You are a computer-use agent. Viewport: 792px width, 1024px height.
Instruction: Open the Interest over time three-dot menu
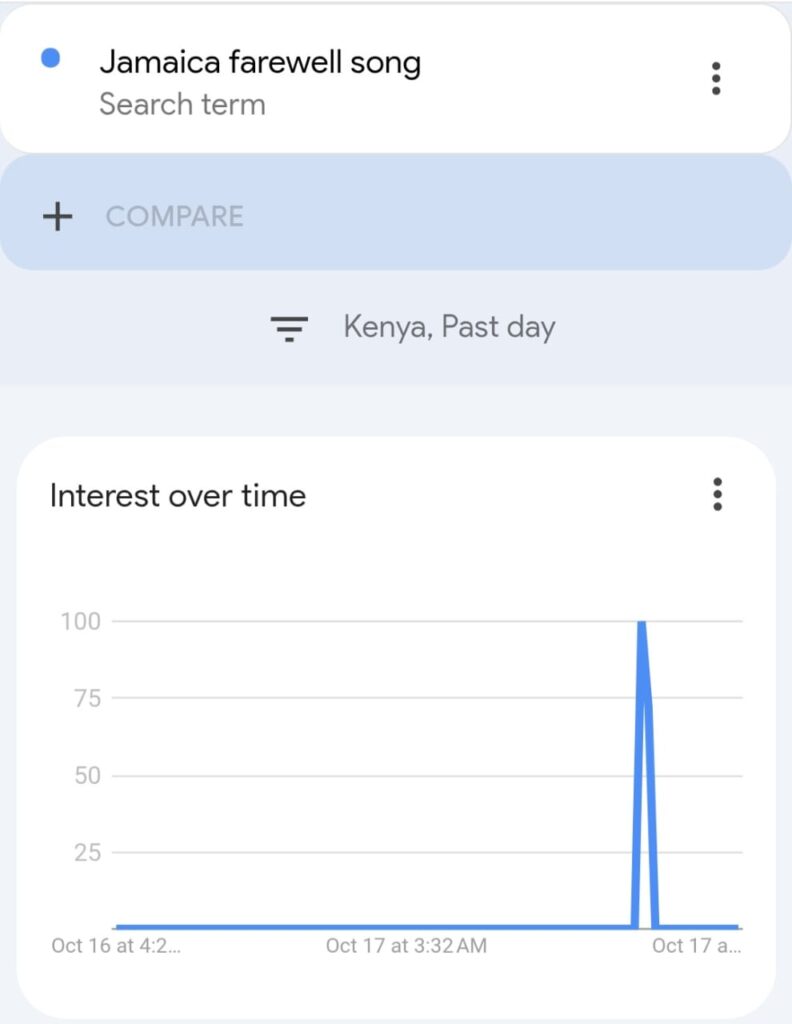click(x=716, y=494)
